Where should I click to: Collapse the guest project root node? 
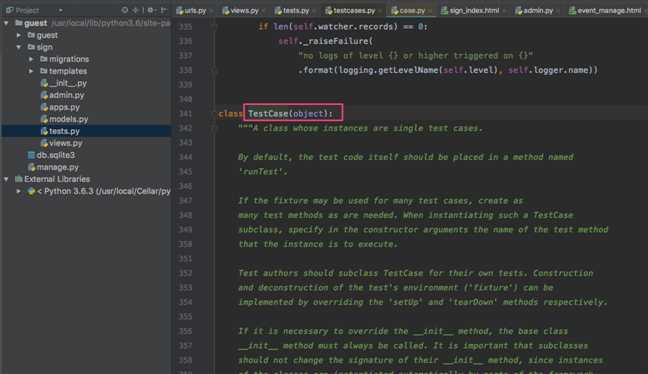pos(6,23)
